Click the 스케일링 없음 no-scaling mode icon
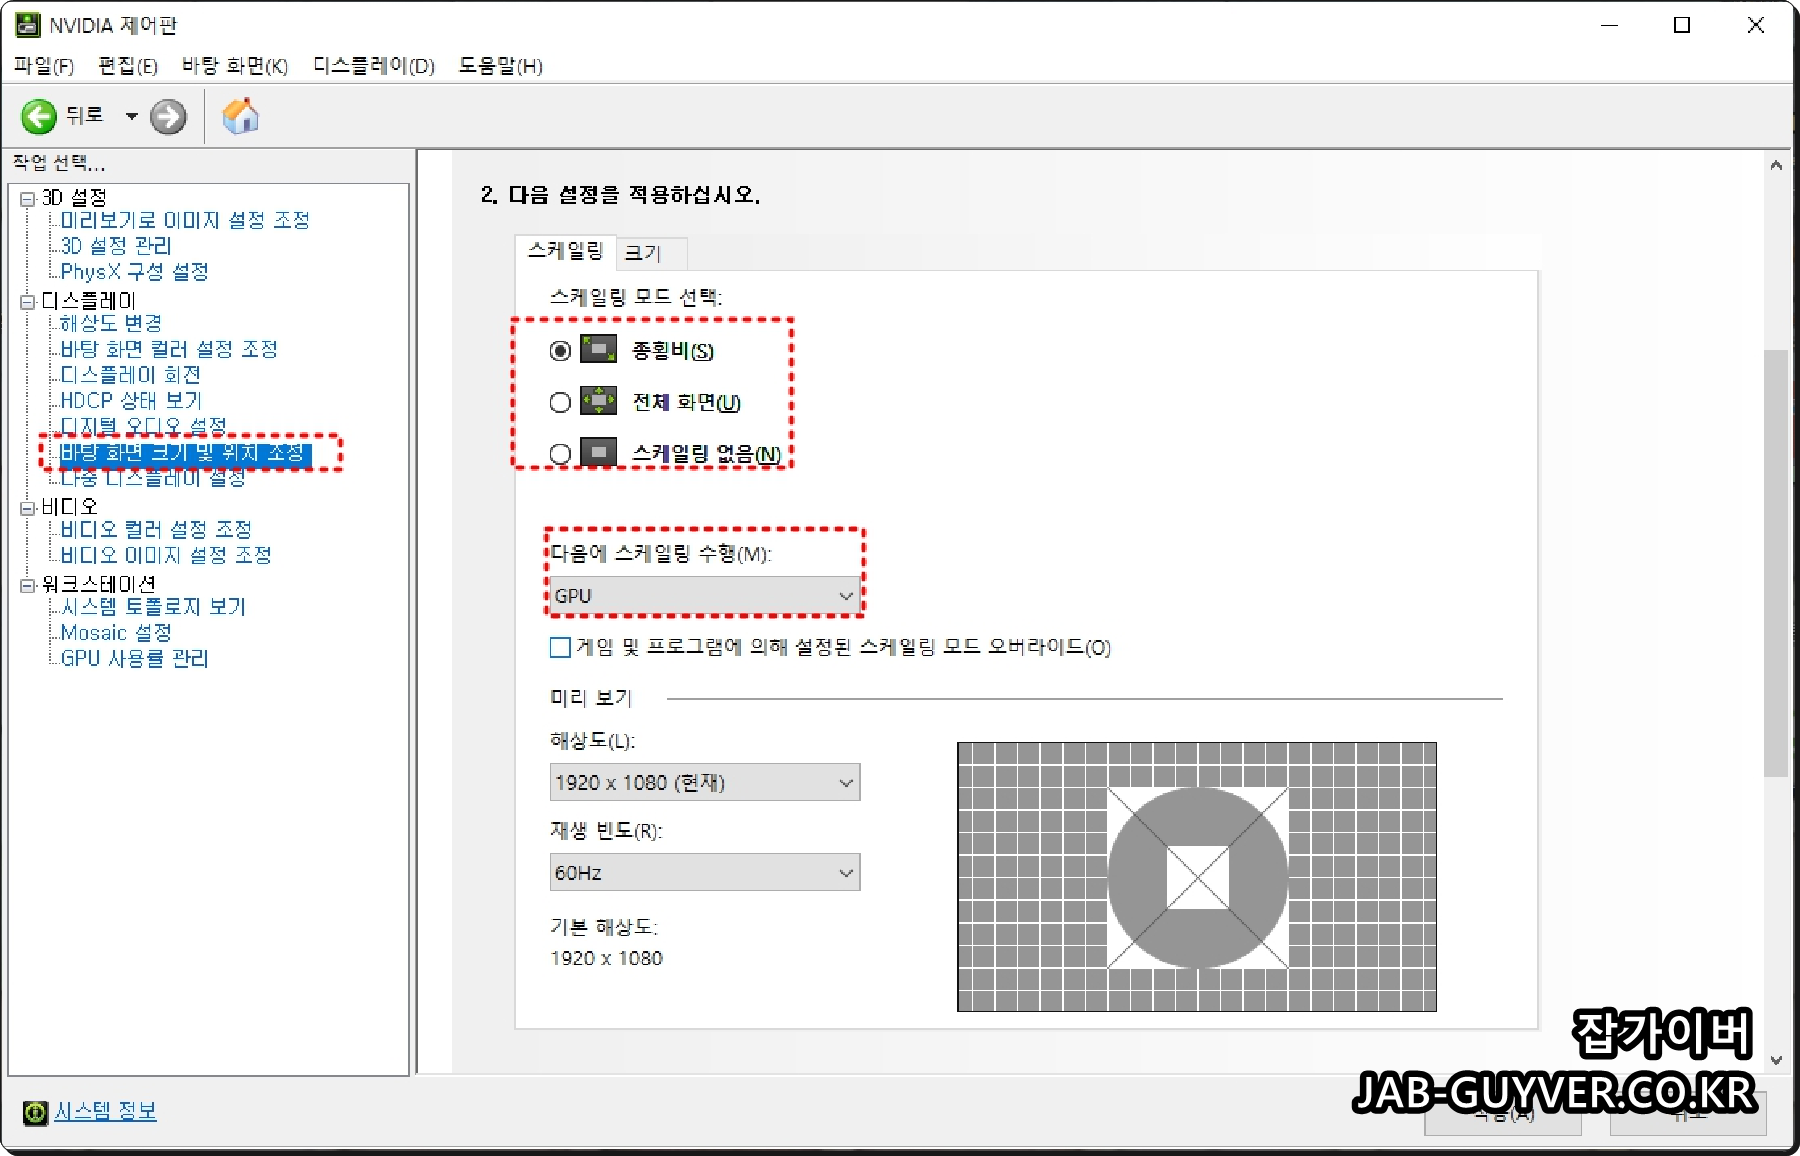Viewport: 1800px width, 1156px height. pyautogui.click(x=599, y=453)
